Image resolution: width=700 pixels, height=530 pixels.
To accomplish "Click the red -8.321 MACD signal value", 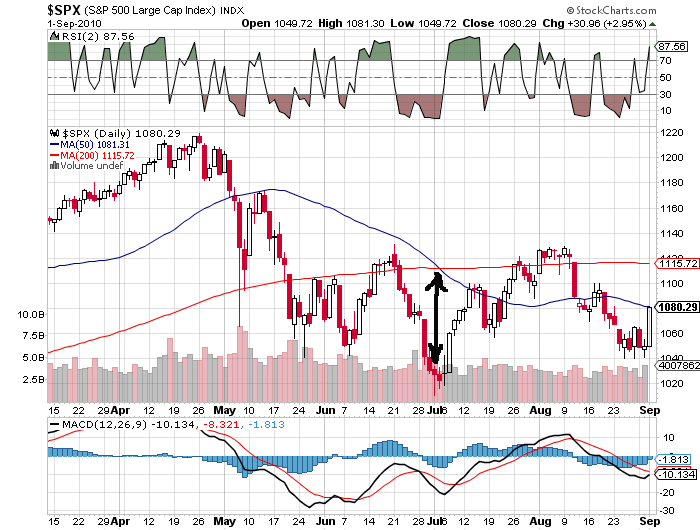I will (221, 424).
